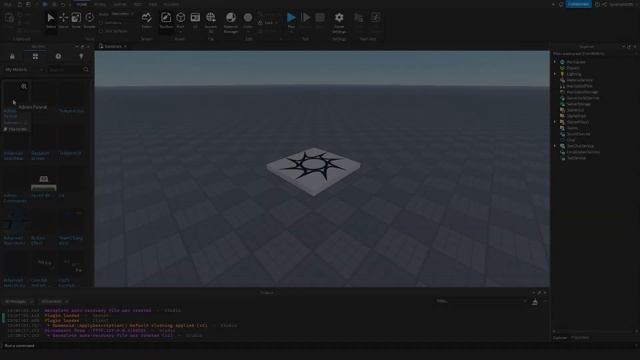Open the All Messages output dropdown
This screenshot has width=640, height=360.
[x=18, y=302]
